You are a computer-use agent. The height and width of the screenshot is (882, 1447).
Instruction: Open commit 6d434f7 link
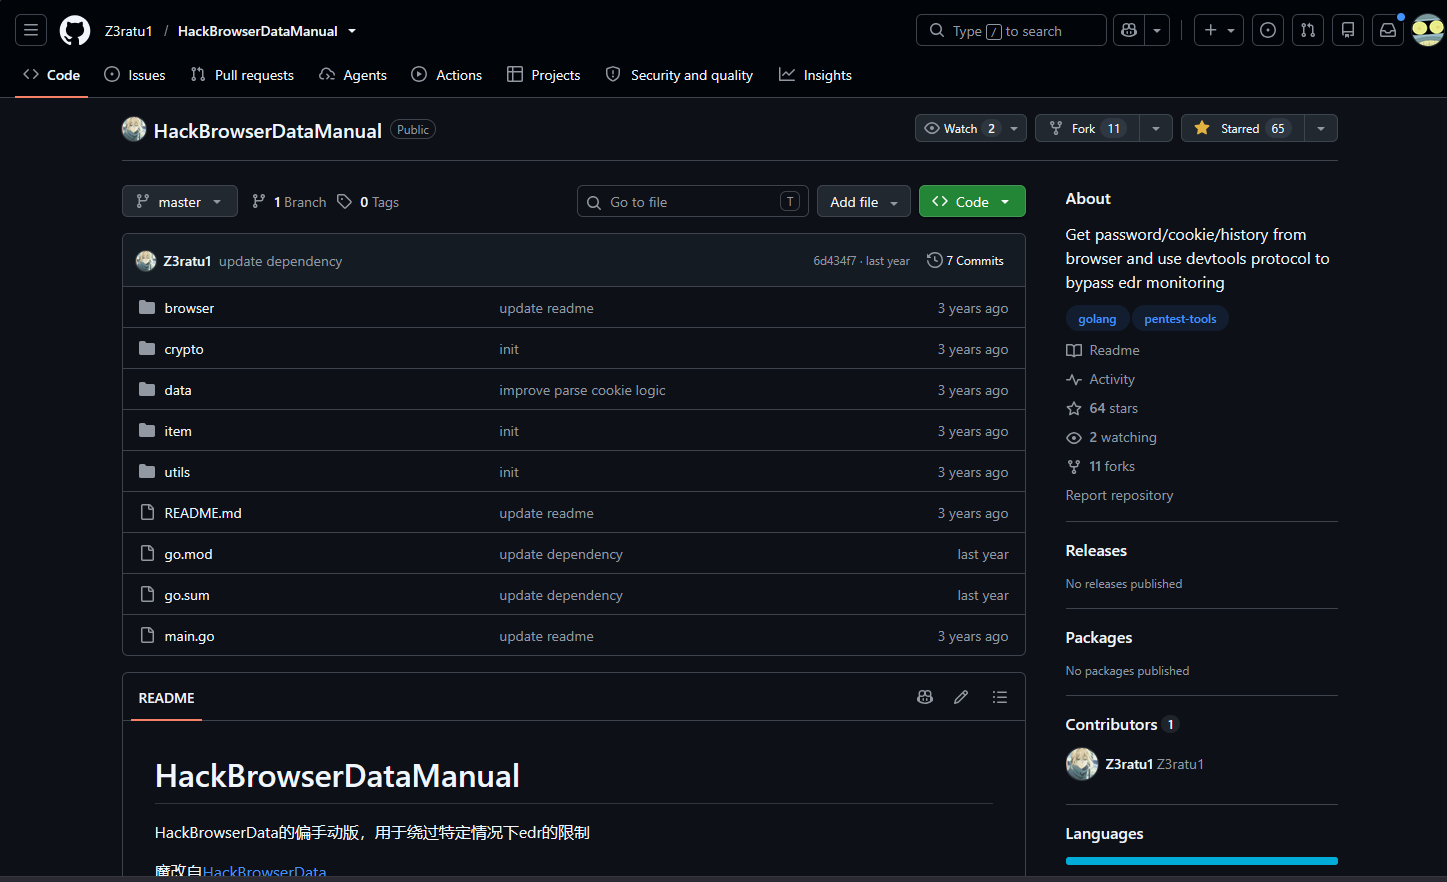(x=834, y=261)
